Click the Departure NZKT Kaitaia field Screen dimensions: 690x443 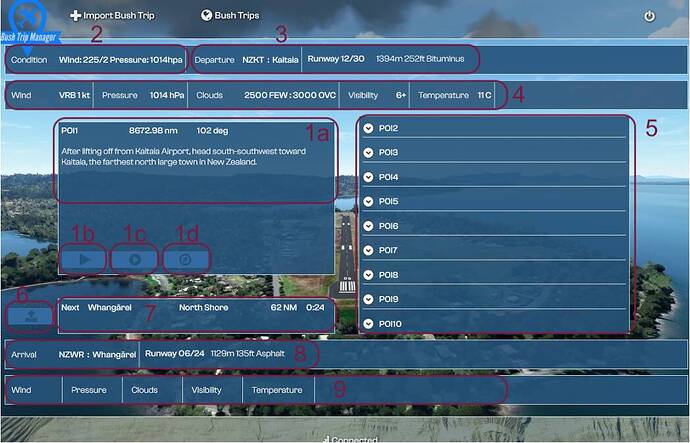click(x=246, y=60)
